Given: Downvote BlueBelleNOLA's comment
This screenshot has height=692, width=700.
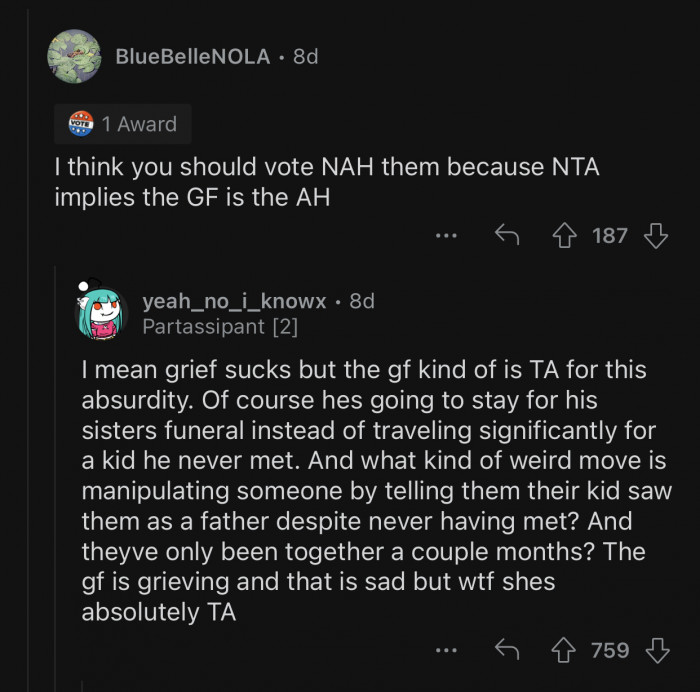Looking at the screenshot, I should point(656,236).
